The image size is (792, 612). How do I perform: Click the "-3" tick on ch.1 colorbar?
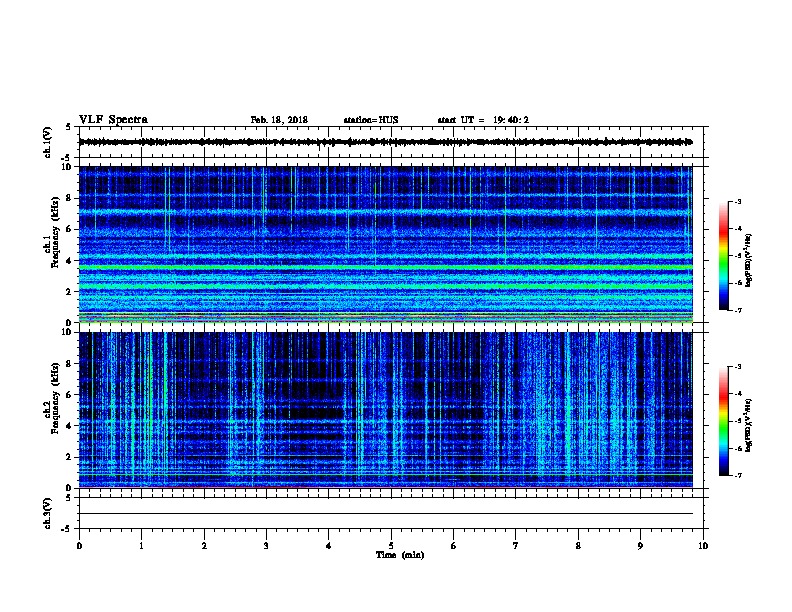737,201
